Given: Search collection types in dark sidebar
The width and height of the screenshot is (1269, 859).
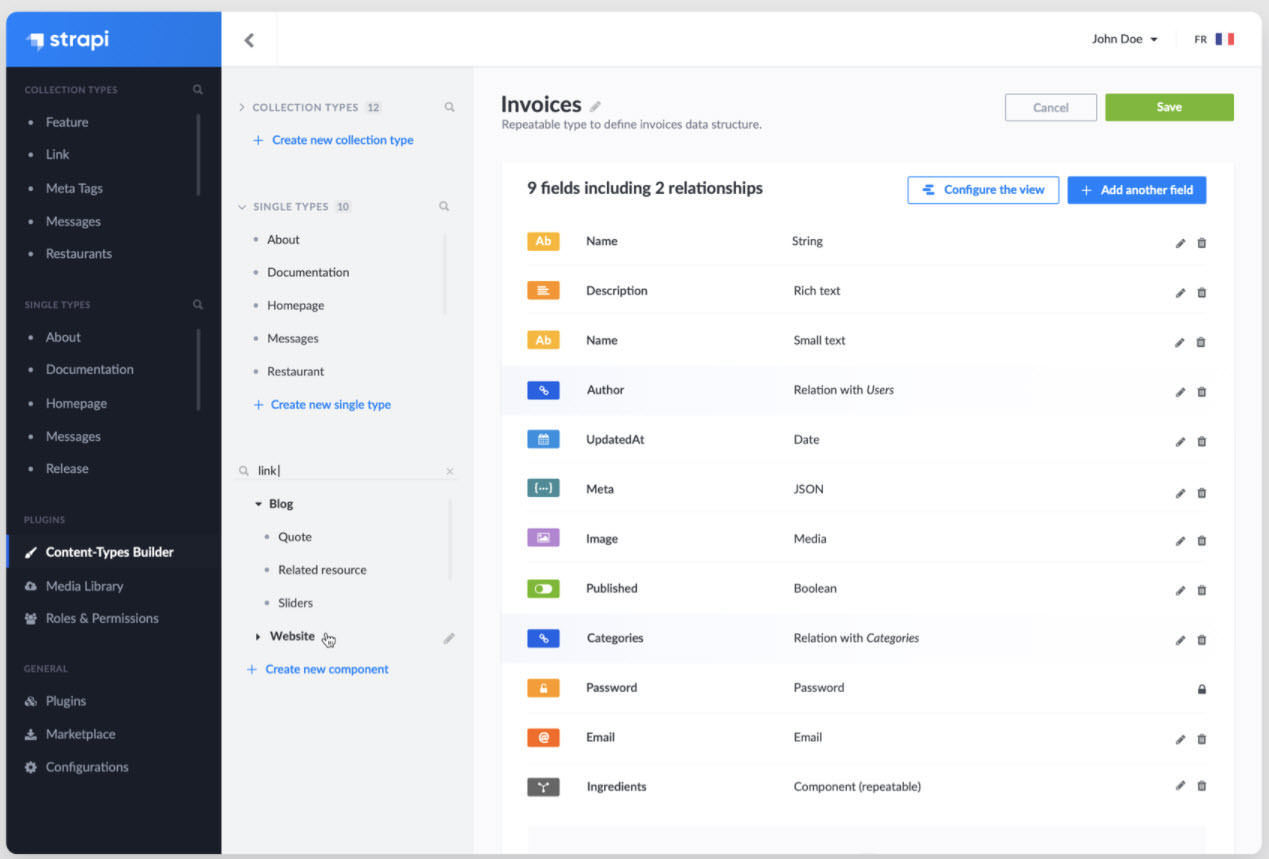Looking at the screenshot, I should (197, 90).
